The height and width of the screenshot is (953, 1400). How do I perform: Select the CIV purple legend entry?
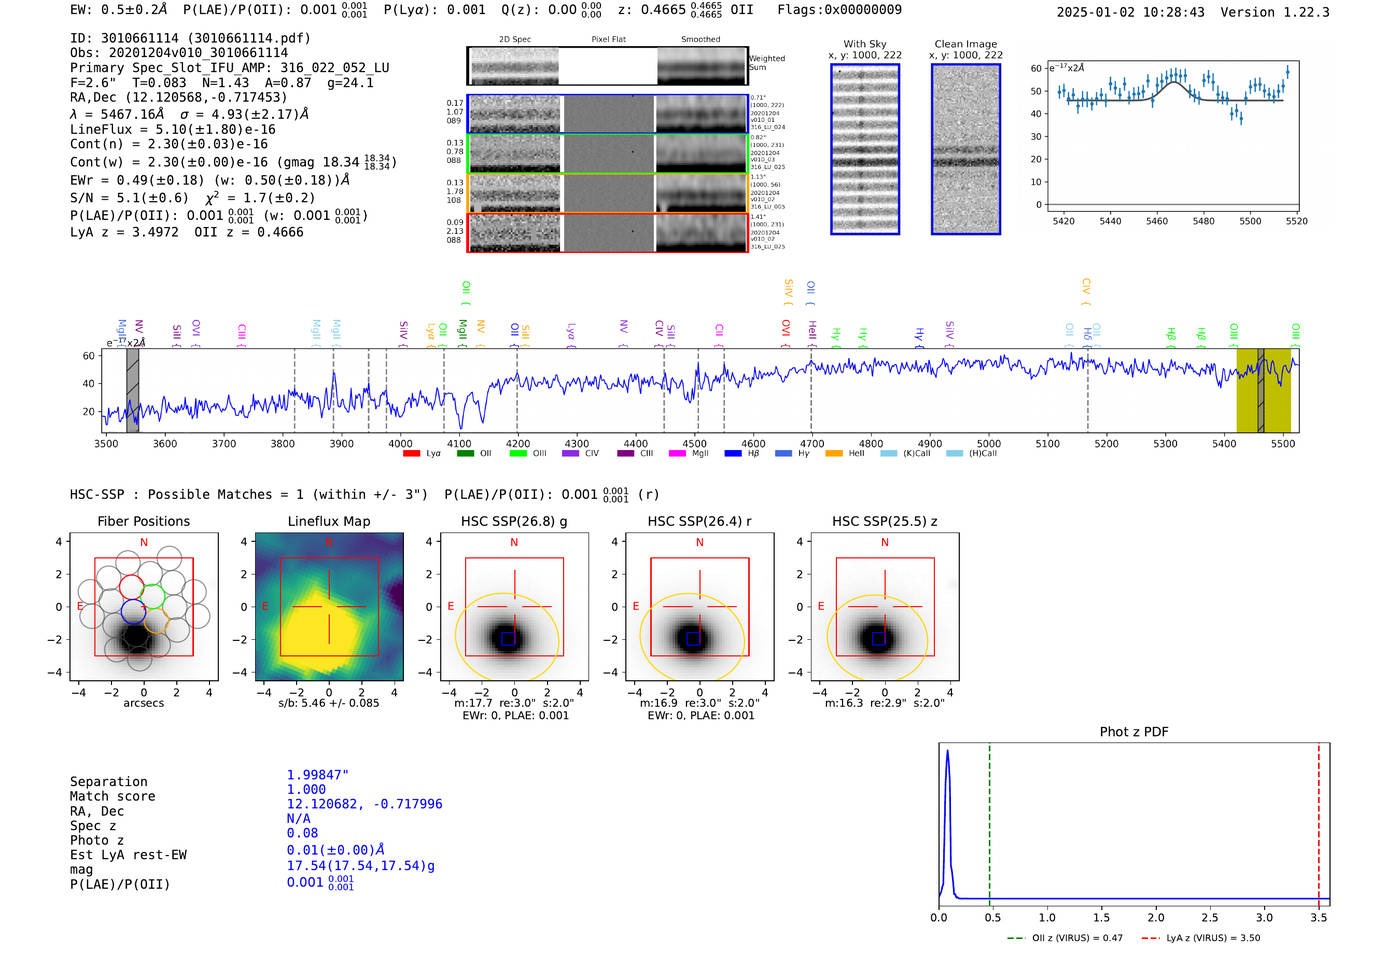pyautogui.click(x=581, y=454)
